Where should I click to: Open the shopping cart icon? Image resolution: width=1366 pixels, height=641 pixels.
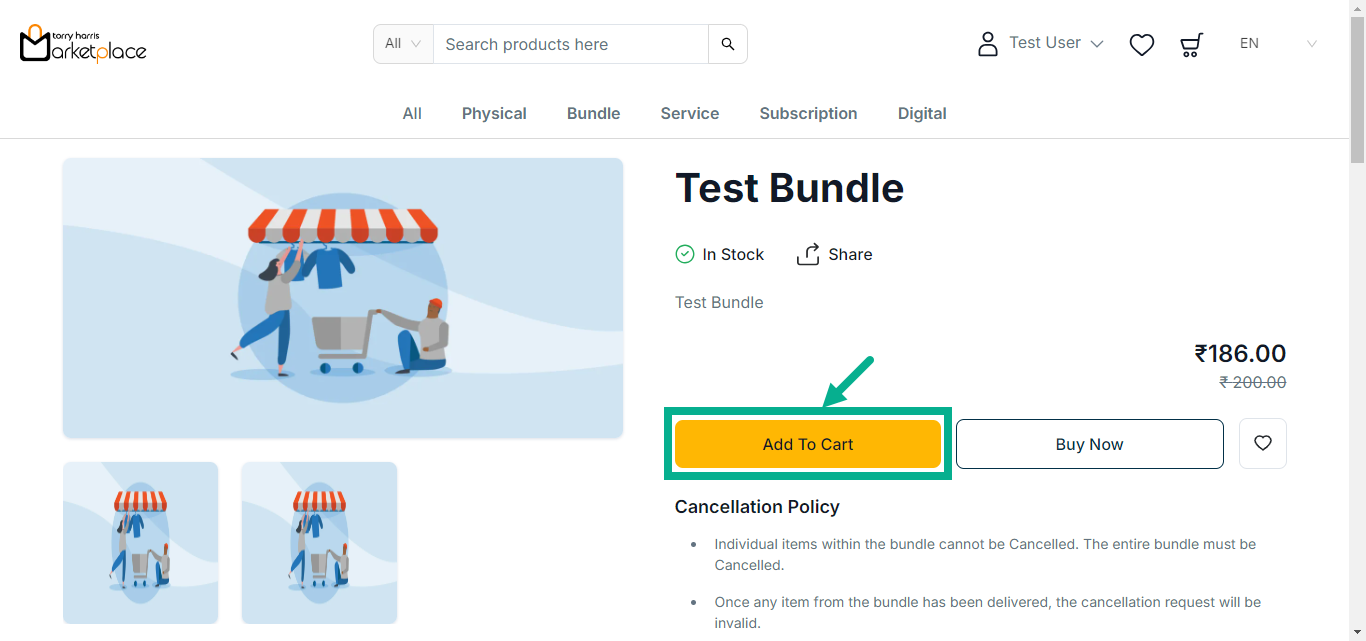tap(1191, 44)
